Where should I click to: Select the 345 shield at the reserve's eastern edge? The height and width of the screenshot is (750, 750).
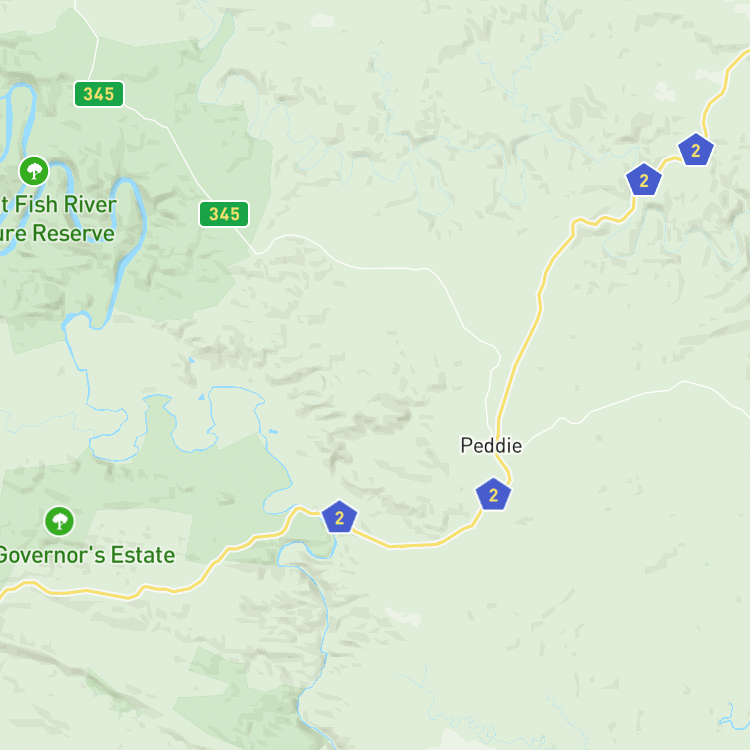tap(224, 214)
